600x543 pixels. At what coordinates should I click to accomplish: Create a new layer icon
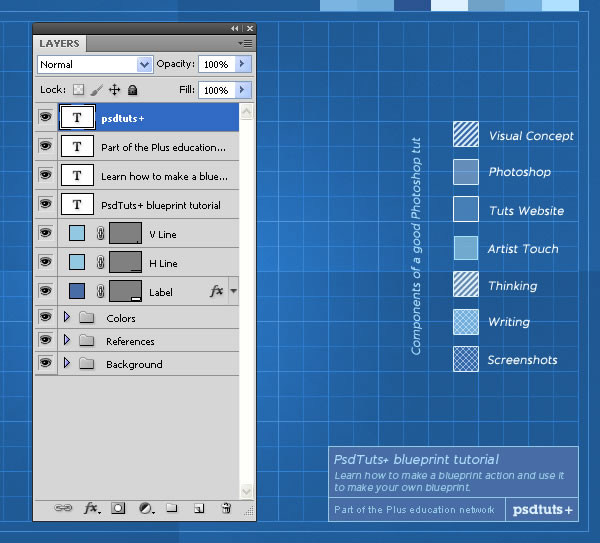coord(199,508)
